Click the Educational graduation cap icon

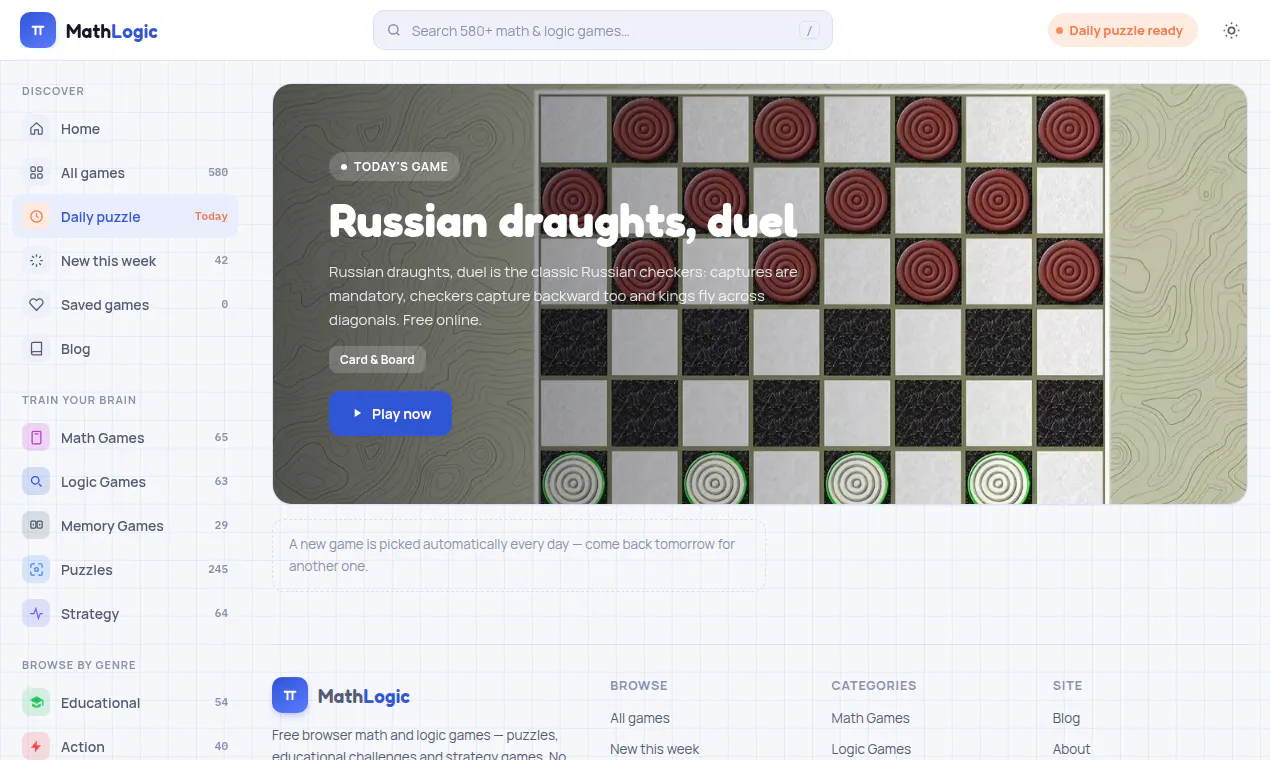[x=37, y=703]
